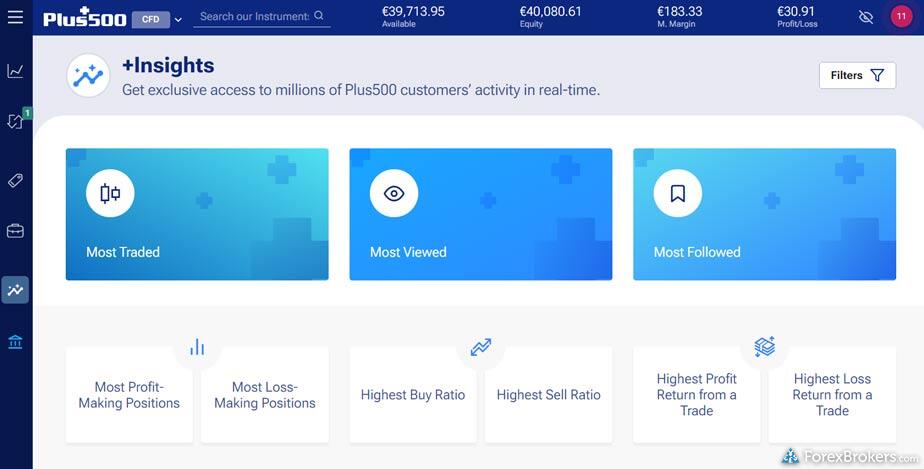924x469 pixels.
Task: Open the bank funds icon
Action: (15, 343)
